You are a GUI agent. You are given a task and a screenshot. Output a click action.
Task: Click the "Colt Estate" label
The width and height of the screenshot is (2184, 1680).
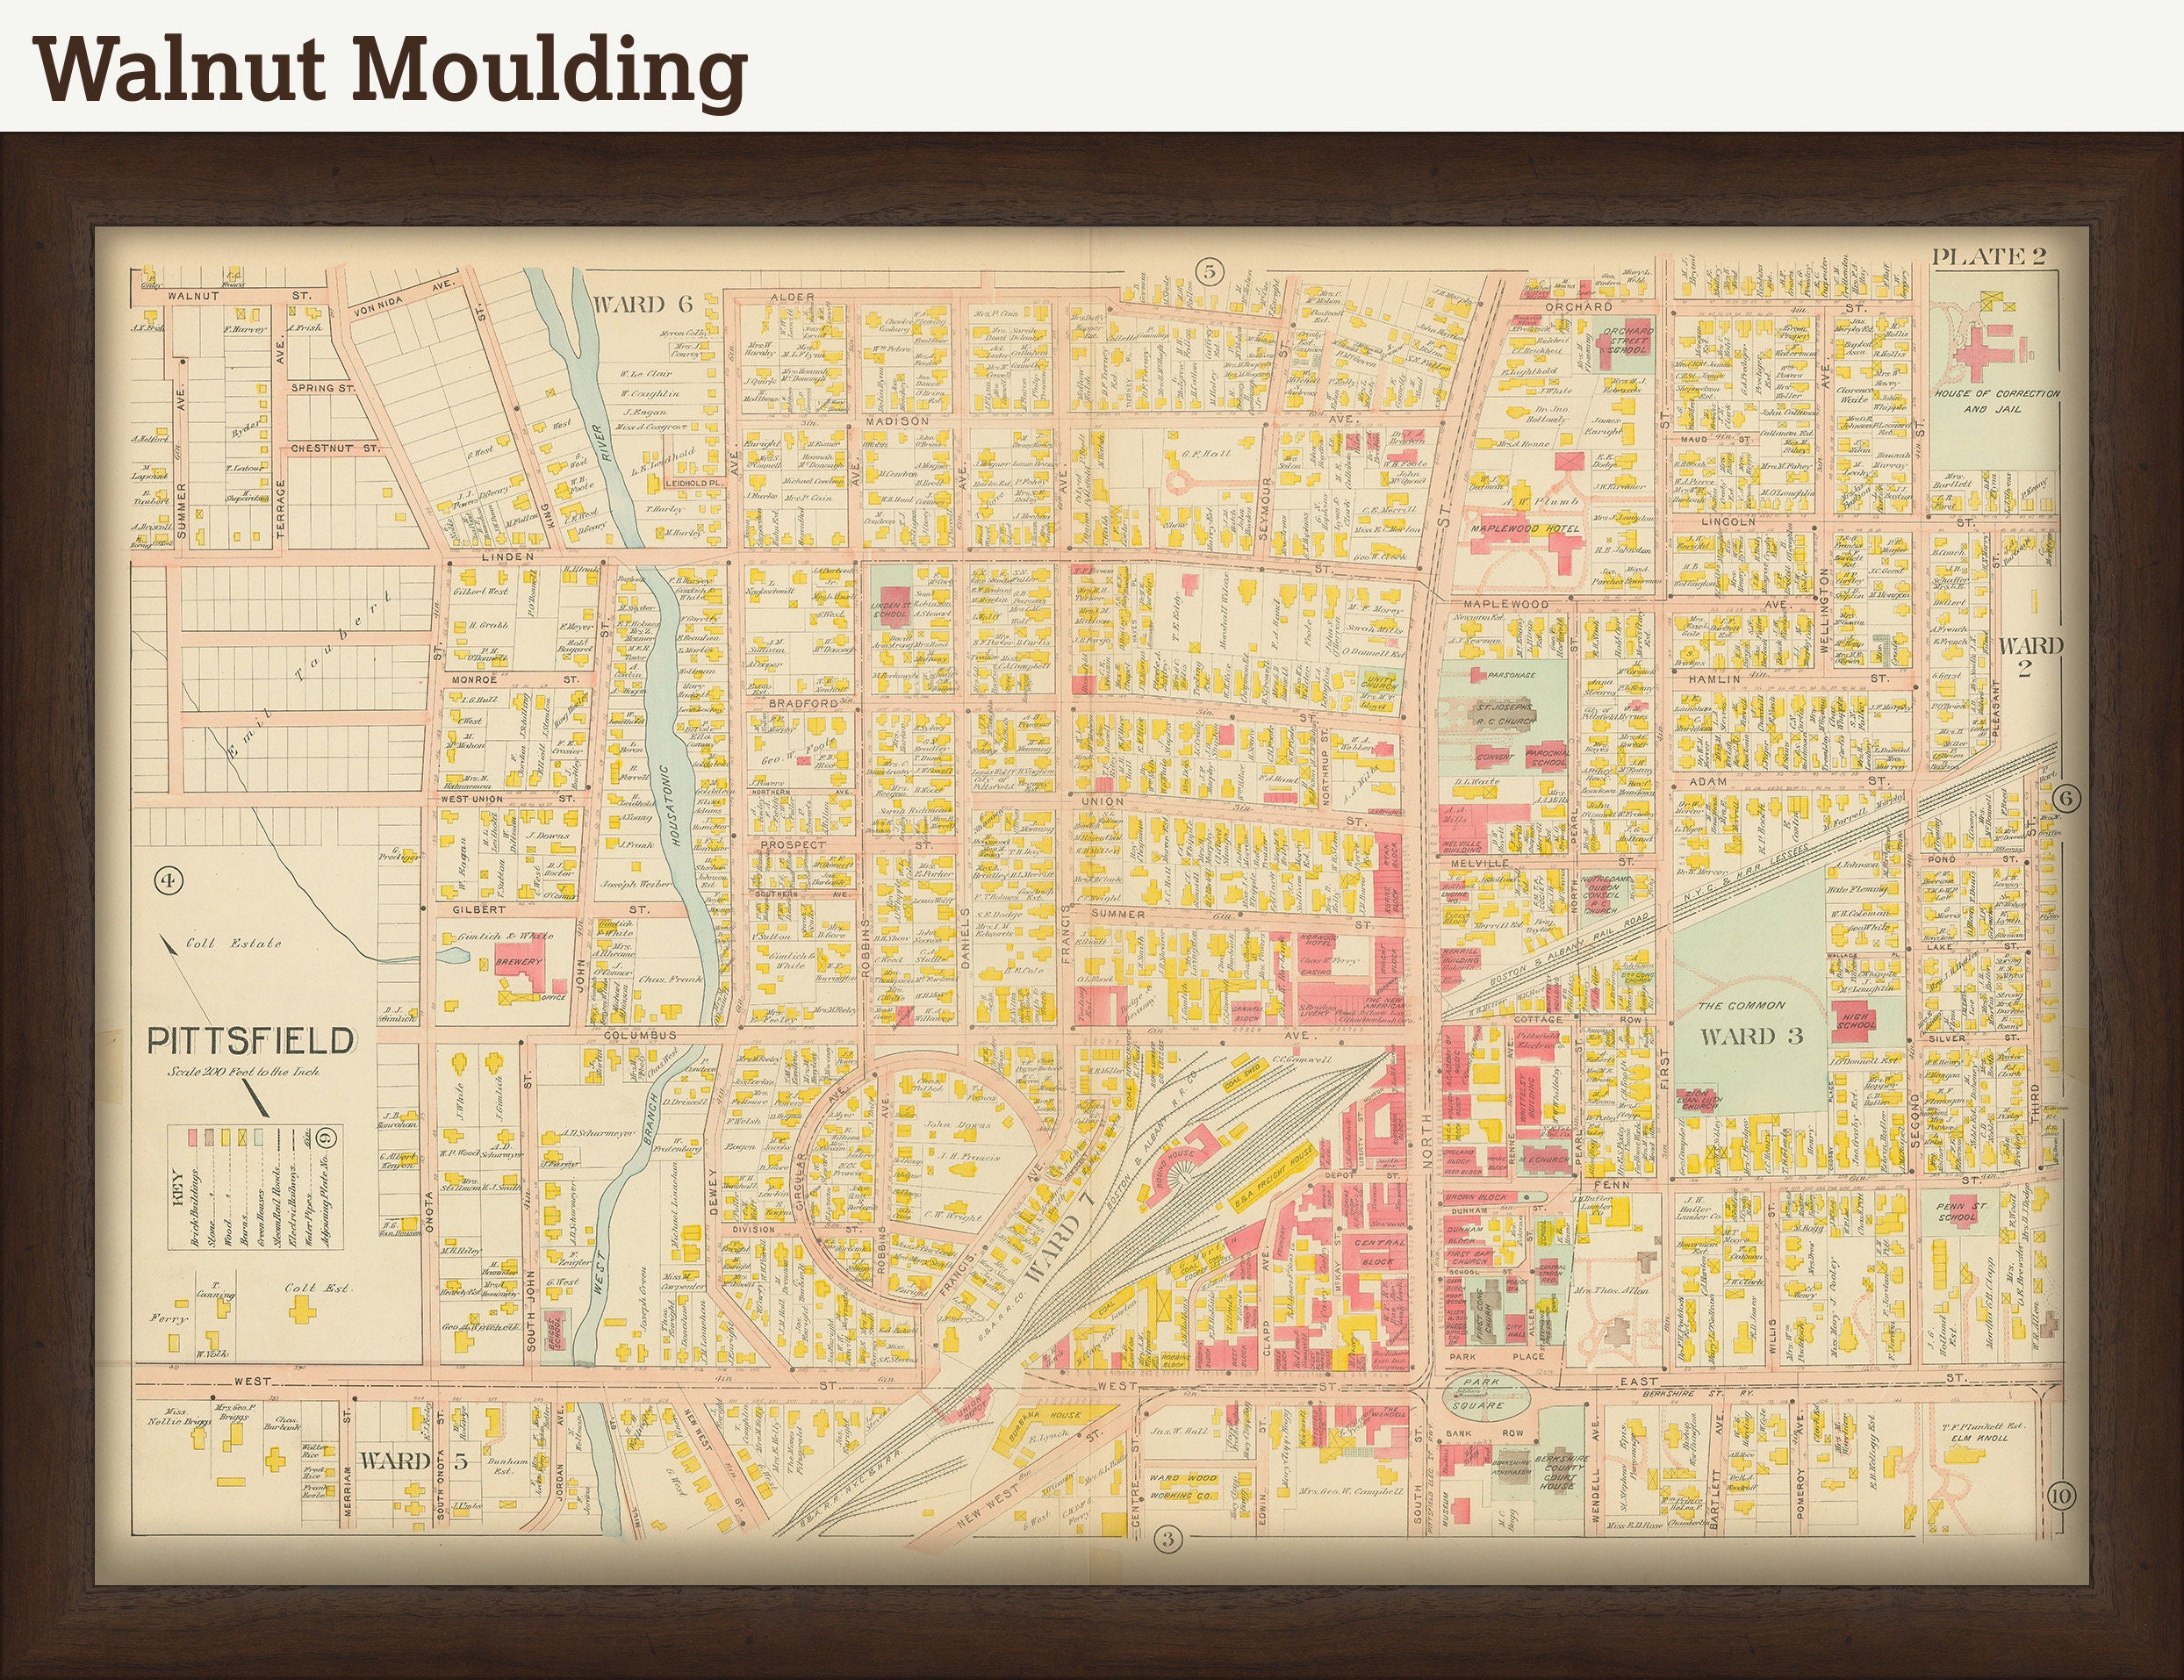click(233, 943)
